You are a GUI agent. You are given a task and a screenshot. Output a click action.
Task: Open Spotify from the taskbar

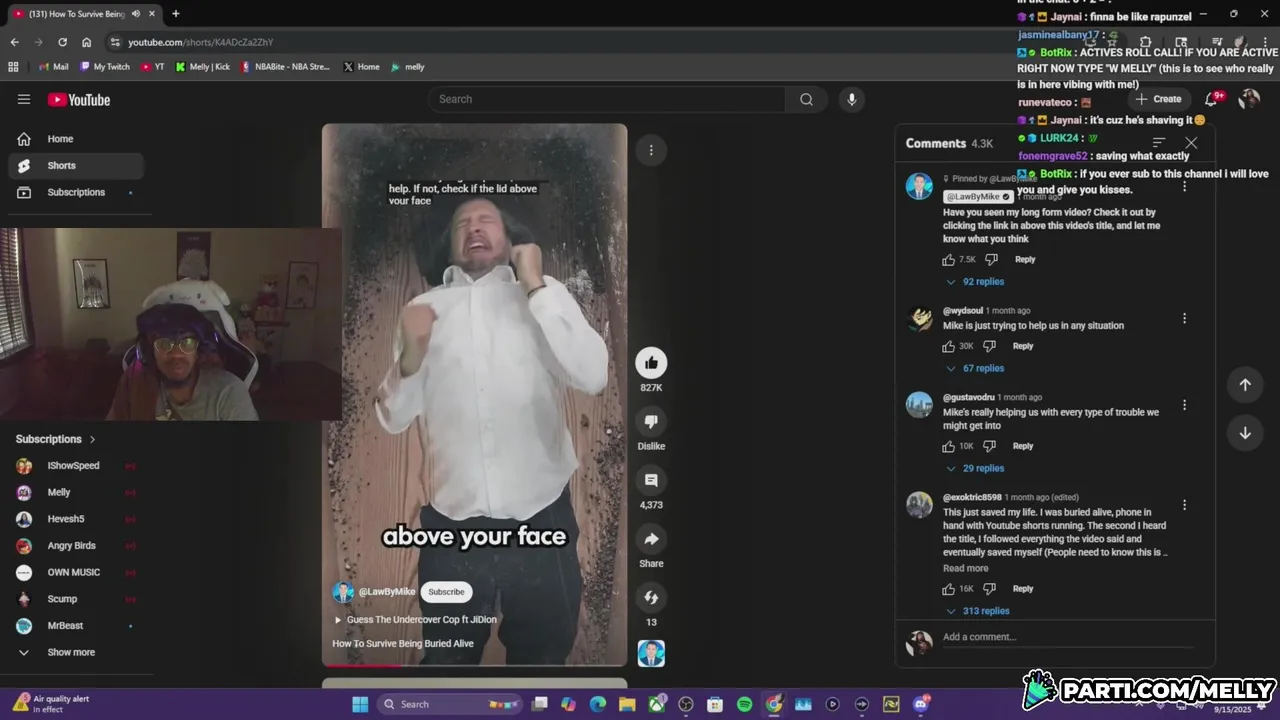click(744, 704)
